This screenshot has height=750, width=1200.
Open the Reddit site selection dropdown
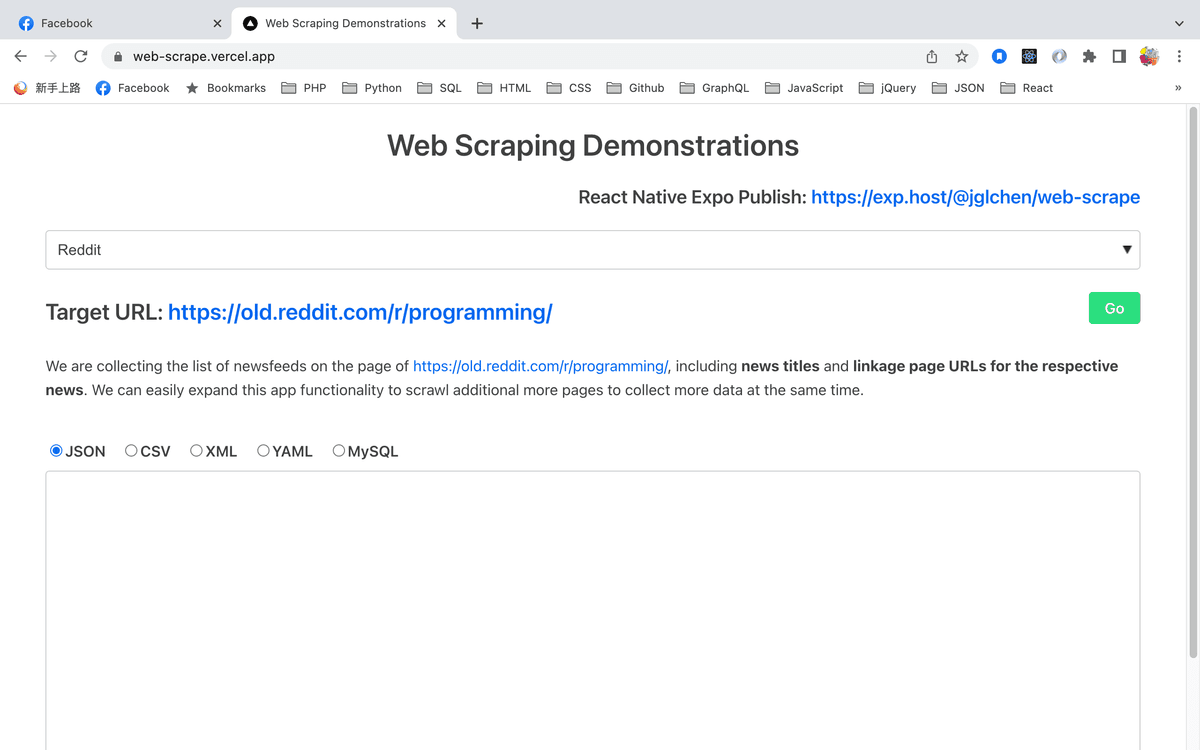(x=593, y=250)
